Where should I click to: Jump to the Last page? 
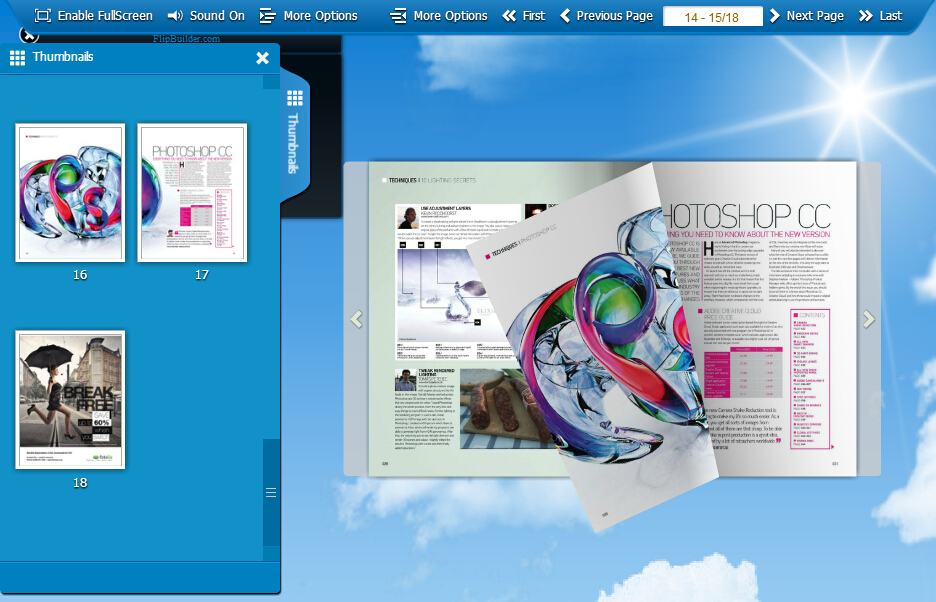click(x=879, y=15)
